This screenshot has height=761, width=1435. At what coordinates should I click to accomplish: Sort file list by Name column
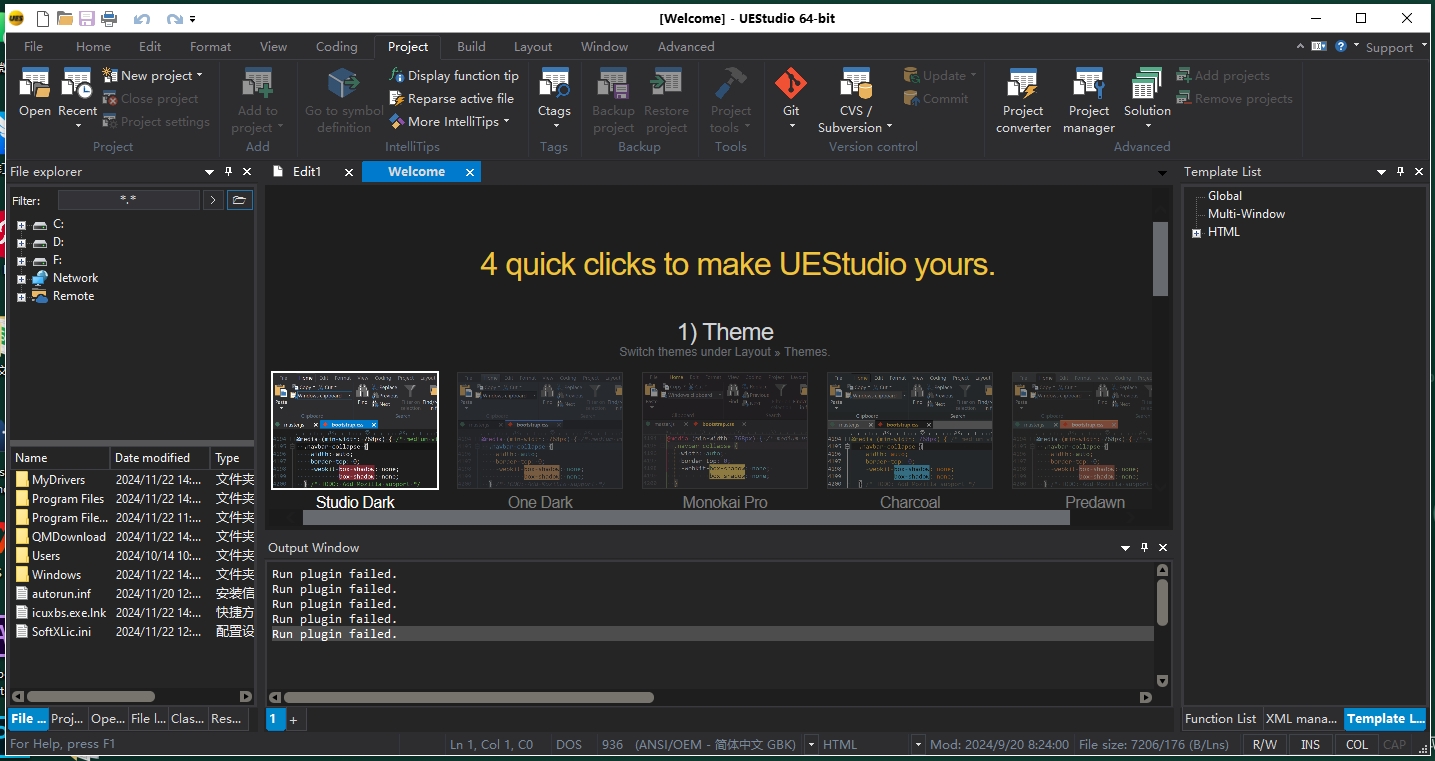[x=59, y=458]
